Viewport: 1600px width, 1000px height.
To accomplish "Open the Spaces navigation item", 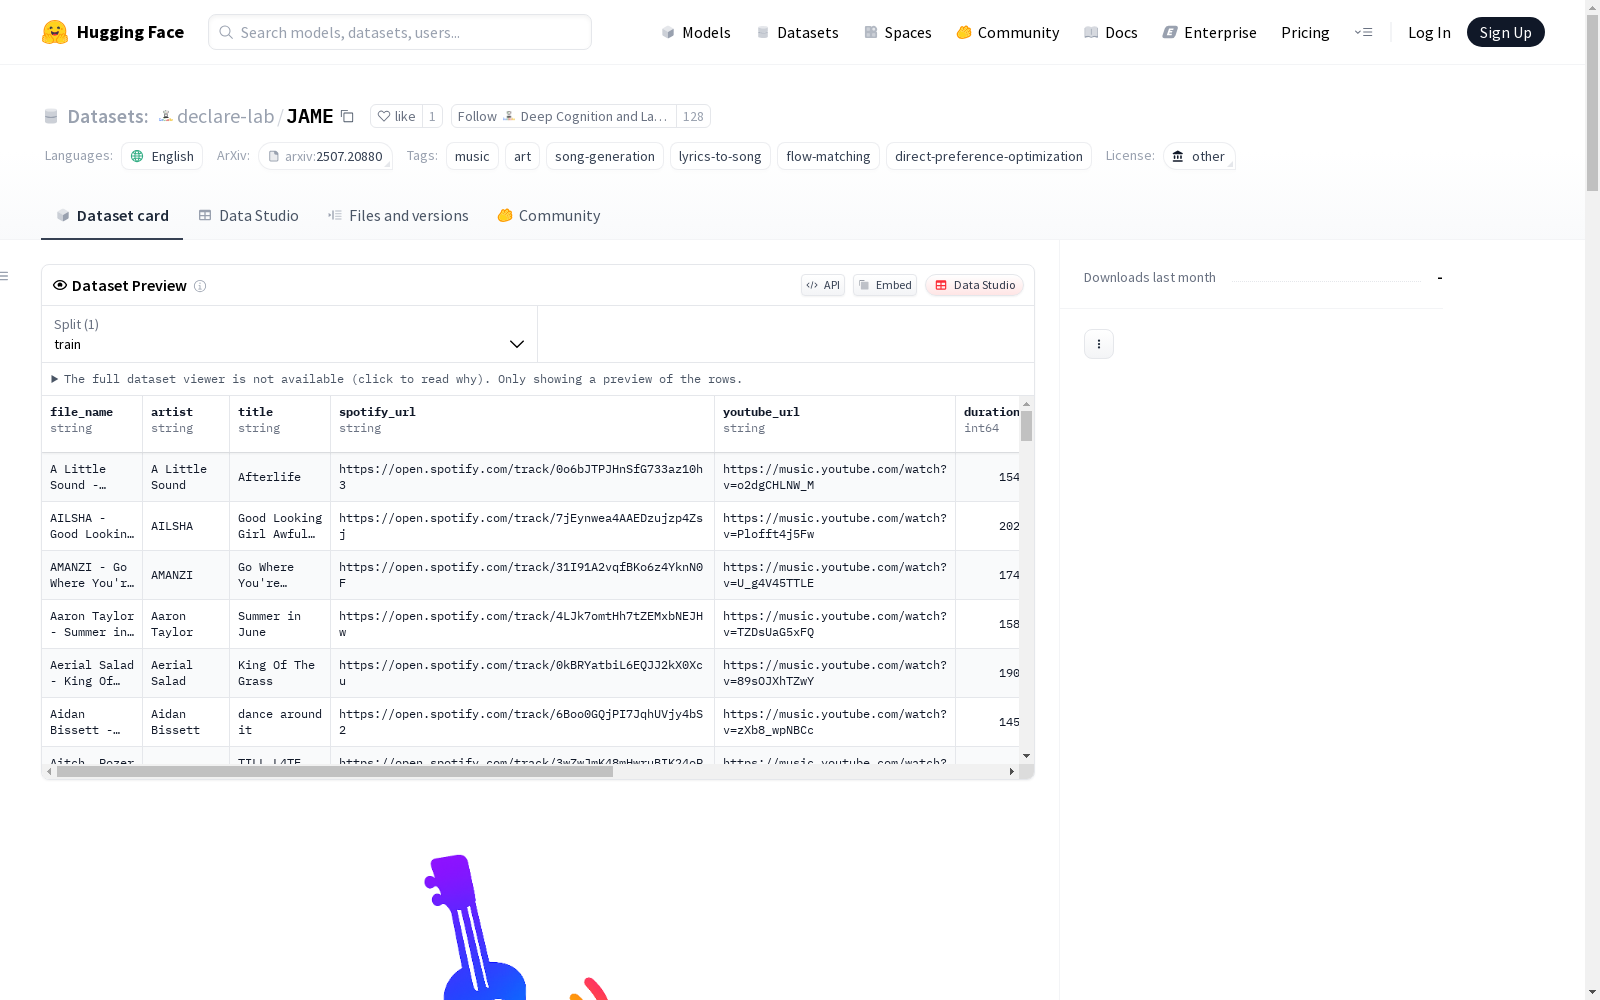I will click(x=898, y=32).
